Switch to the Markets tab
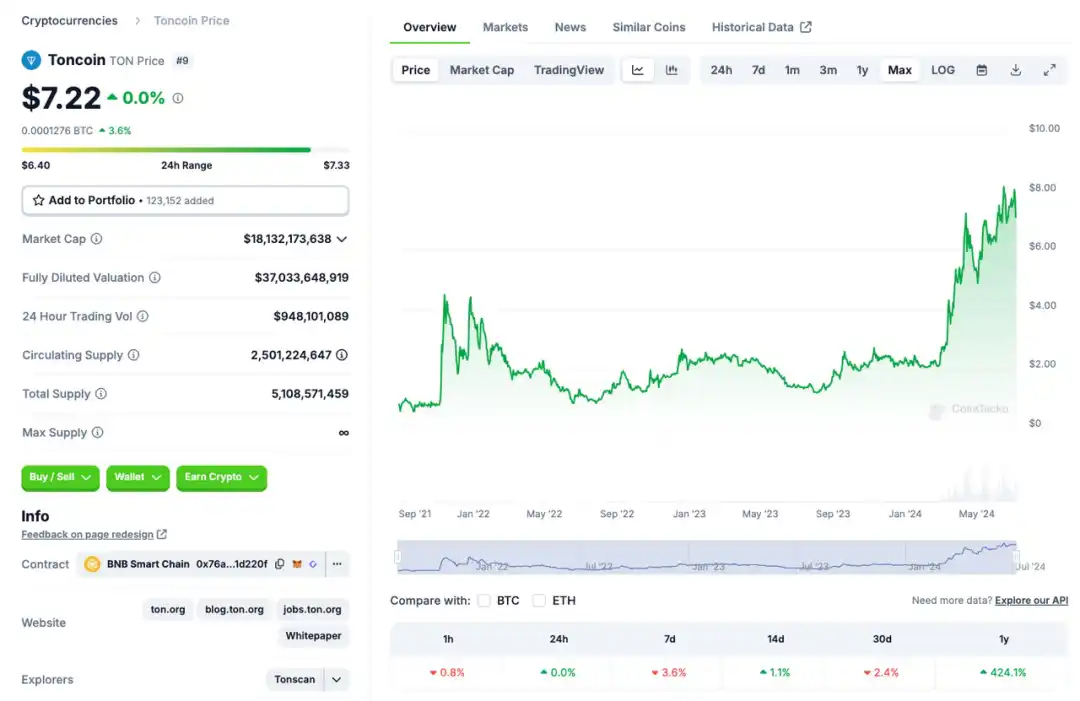Screen dimensions: 1080x701 (x=505, y=27)
